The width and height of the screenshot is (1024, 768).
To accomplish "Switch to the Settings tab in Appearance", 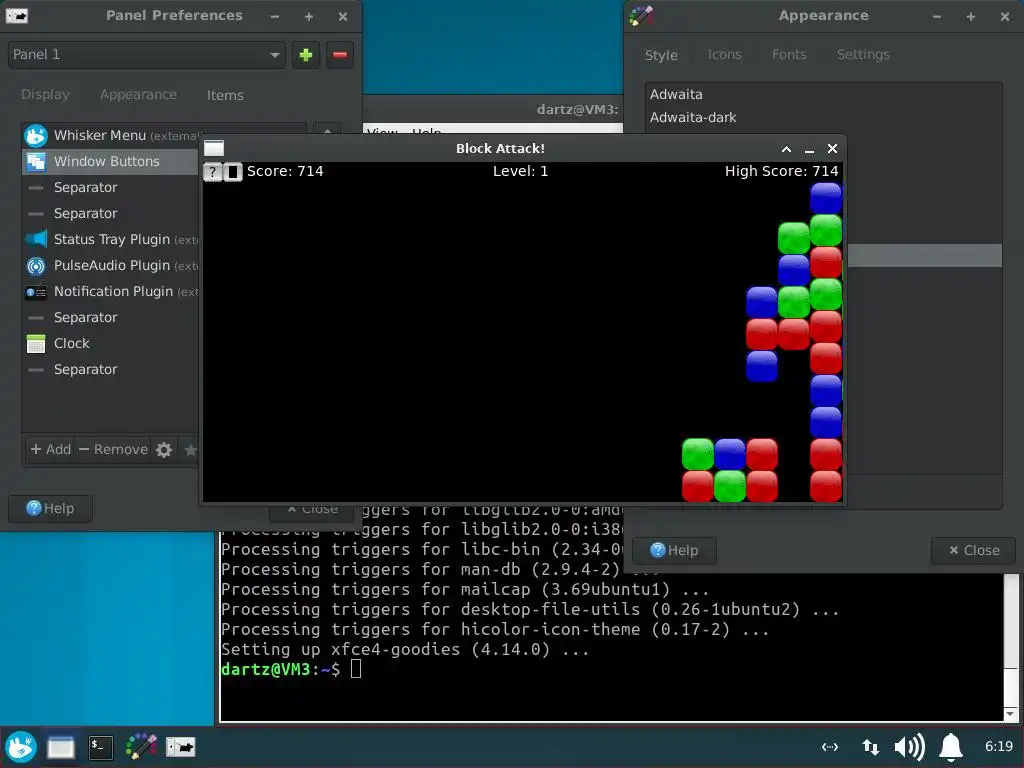I will coord(863,54).
